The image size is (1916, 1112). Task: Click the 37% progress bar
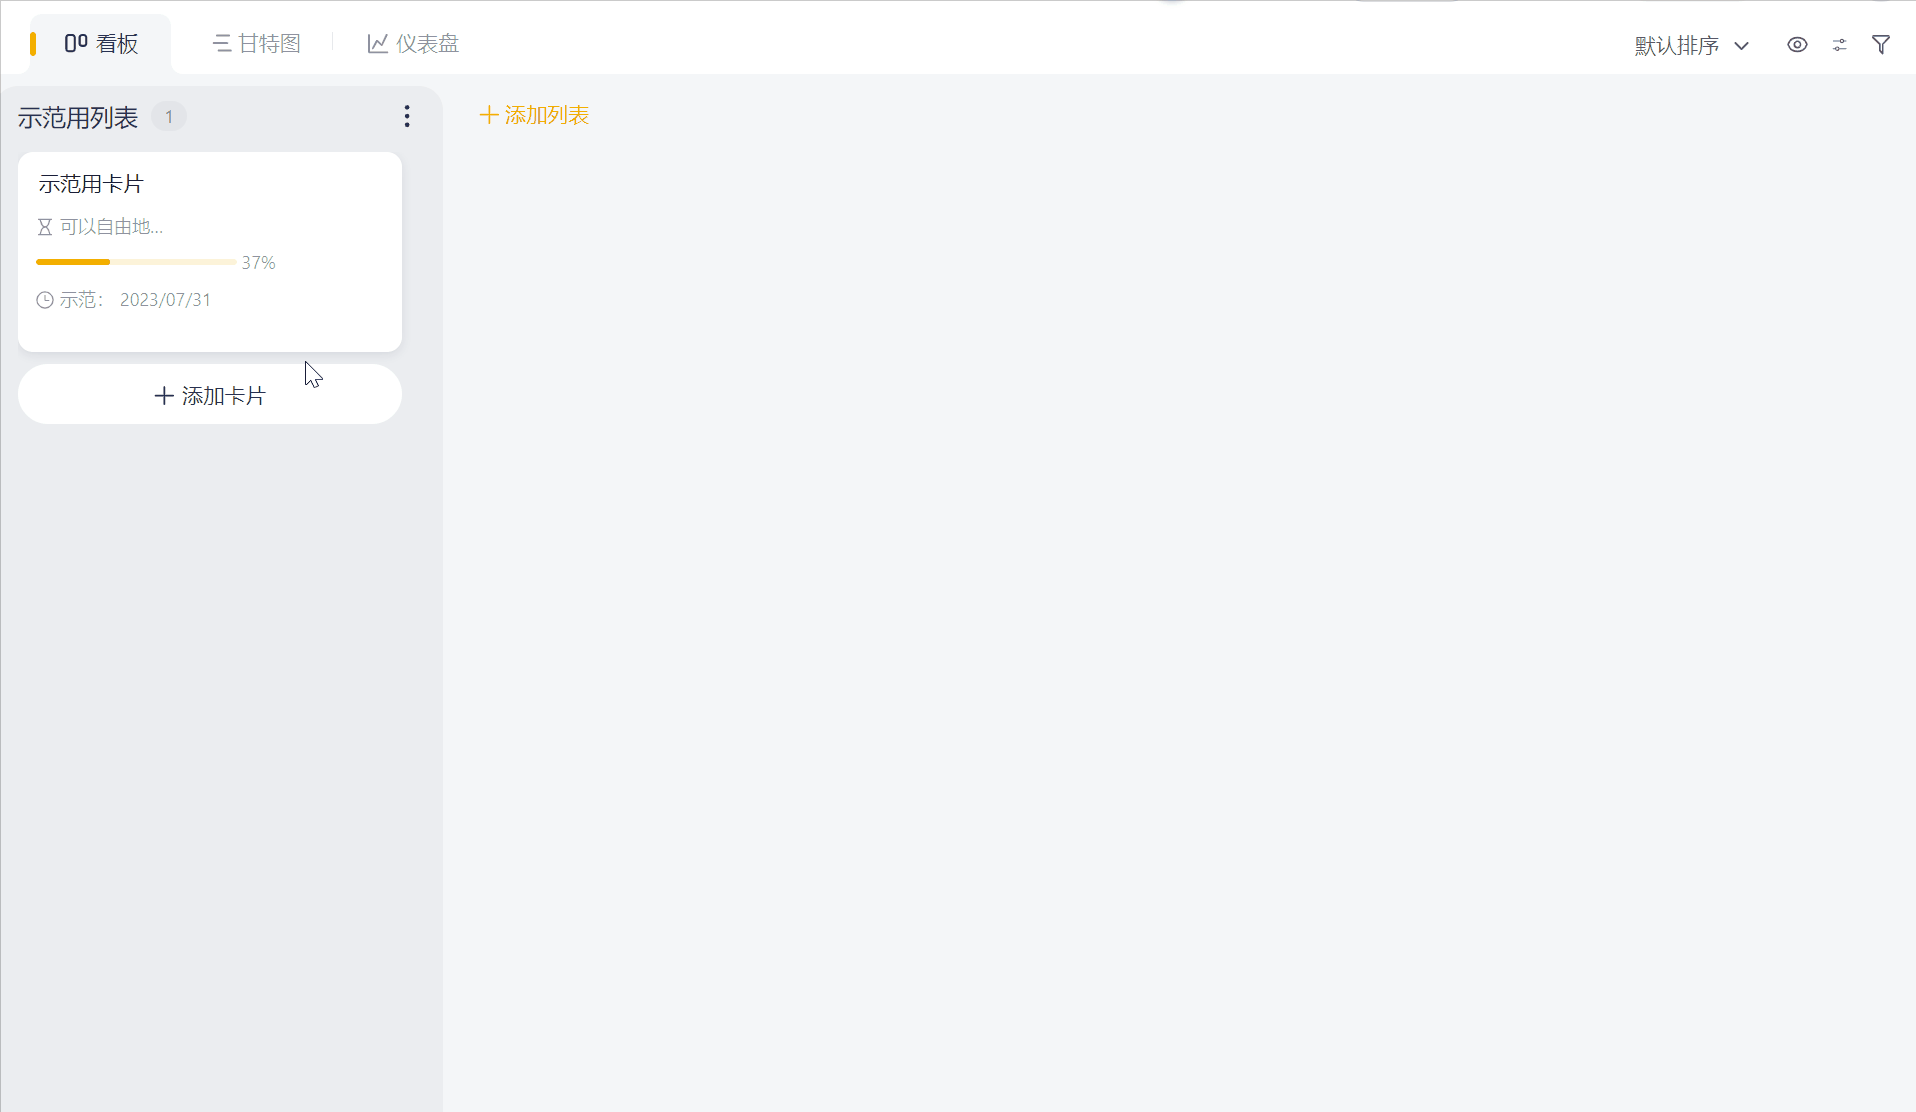(x=136, y=262)
